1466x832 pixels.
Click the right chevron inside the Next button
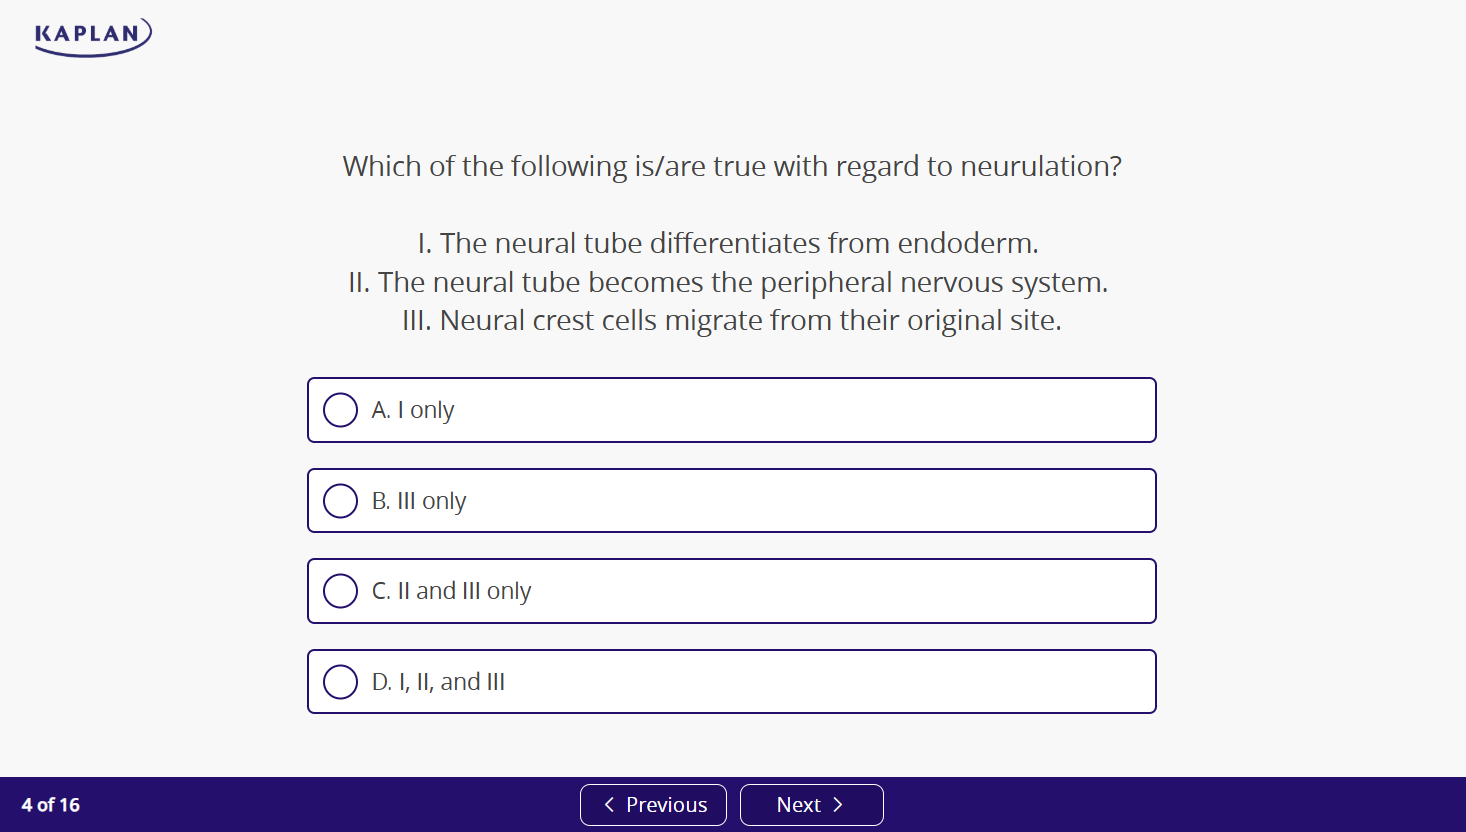coord(838,804)
